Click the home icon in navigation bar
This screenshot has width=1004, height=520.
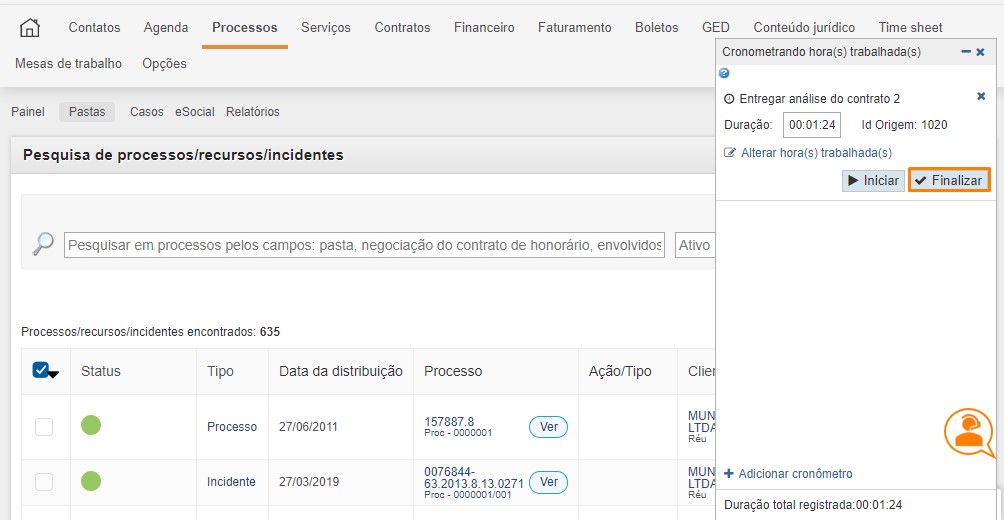tap(30, 27)
